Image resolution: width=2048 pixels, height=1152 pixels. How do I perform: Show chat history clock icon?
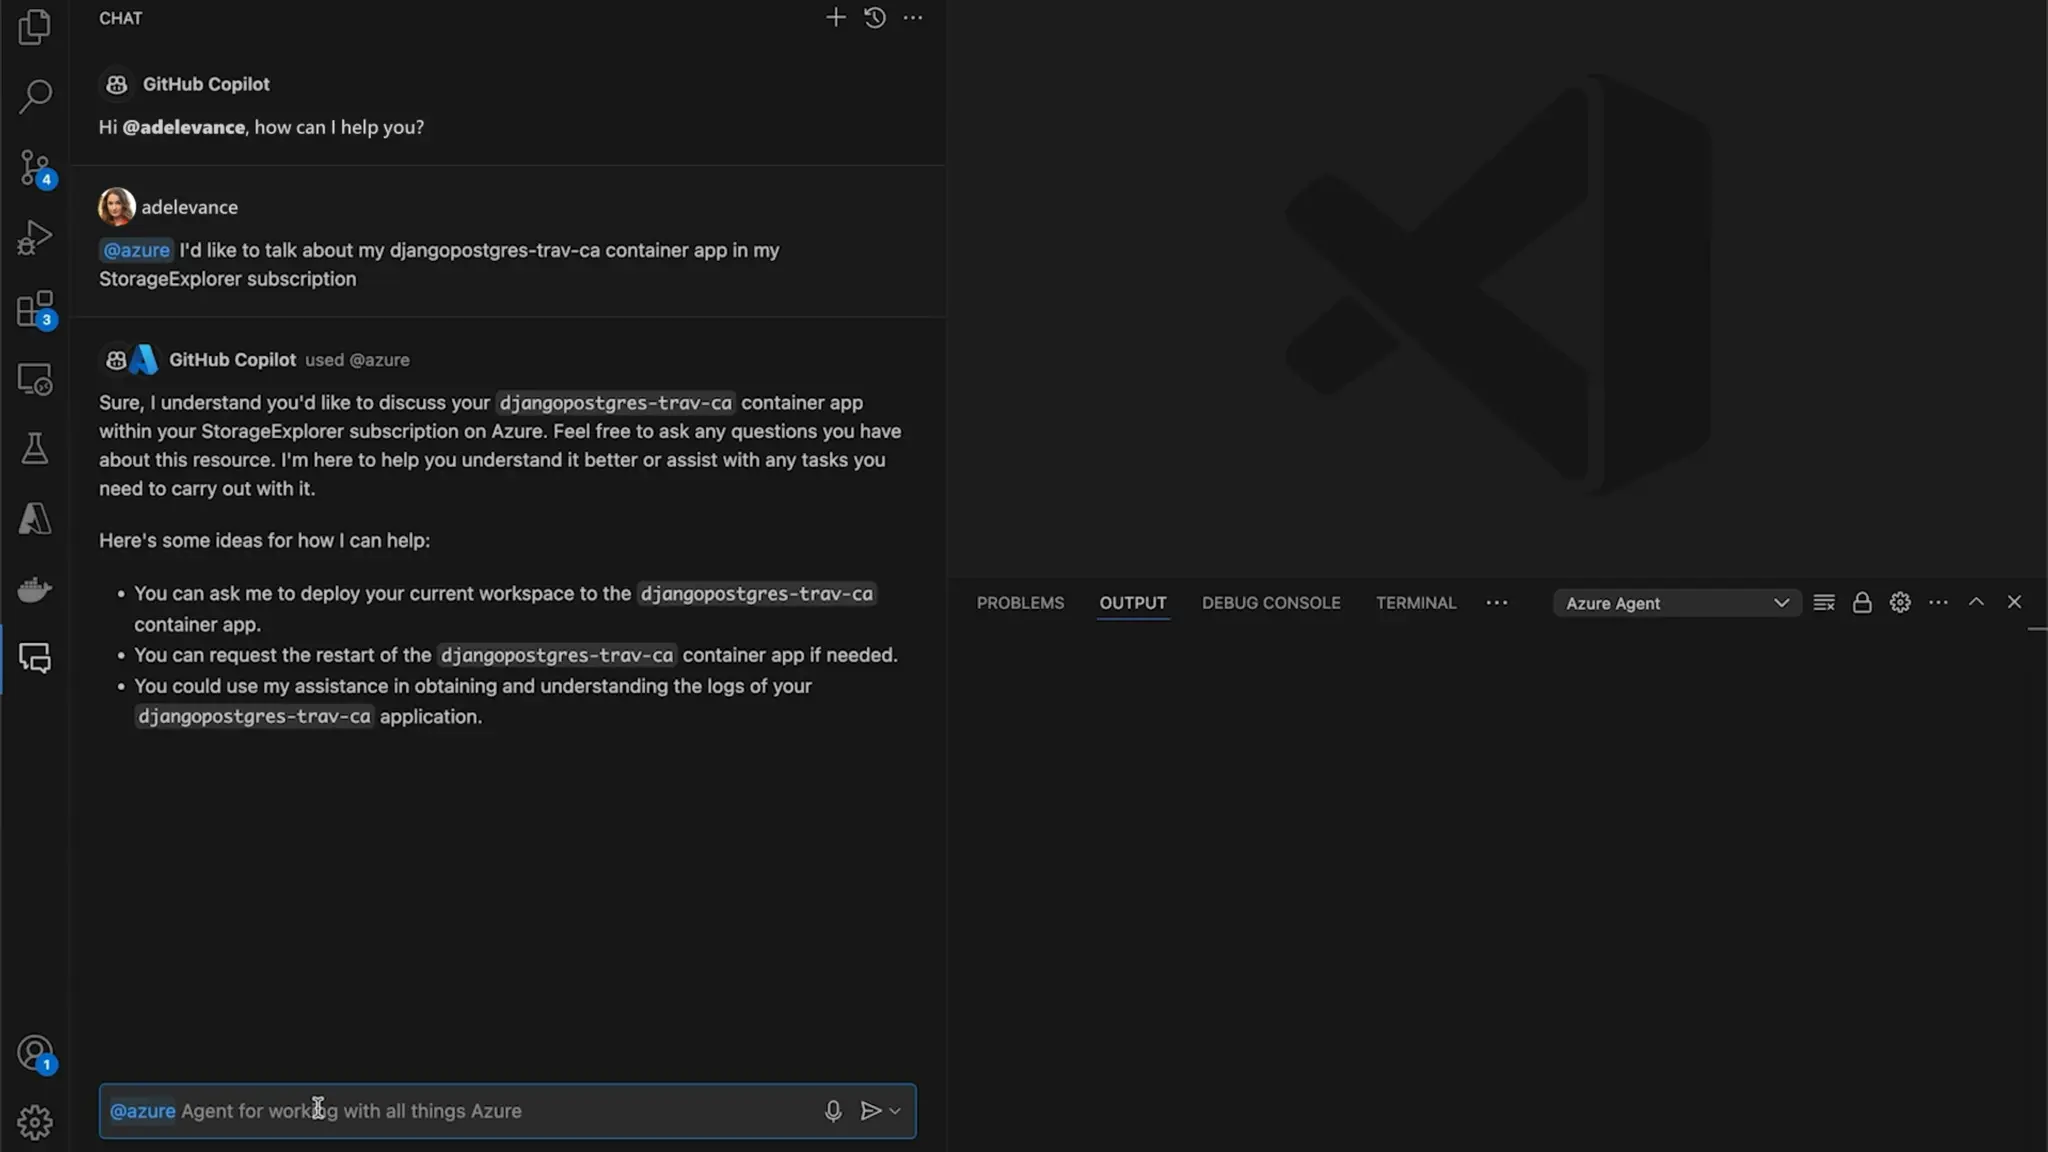coord(874,18)
